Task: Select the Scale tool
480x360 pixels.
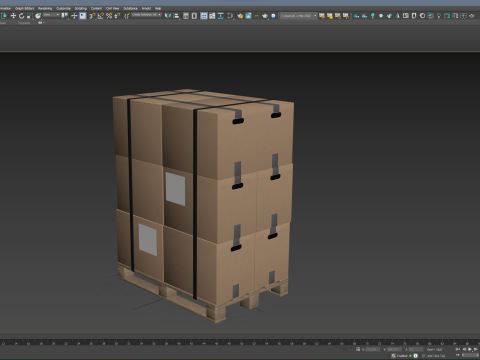Action: [x=29, y=16]
